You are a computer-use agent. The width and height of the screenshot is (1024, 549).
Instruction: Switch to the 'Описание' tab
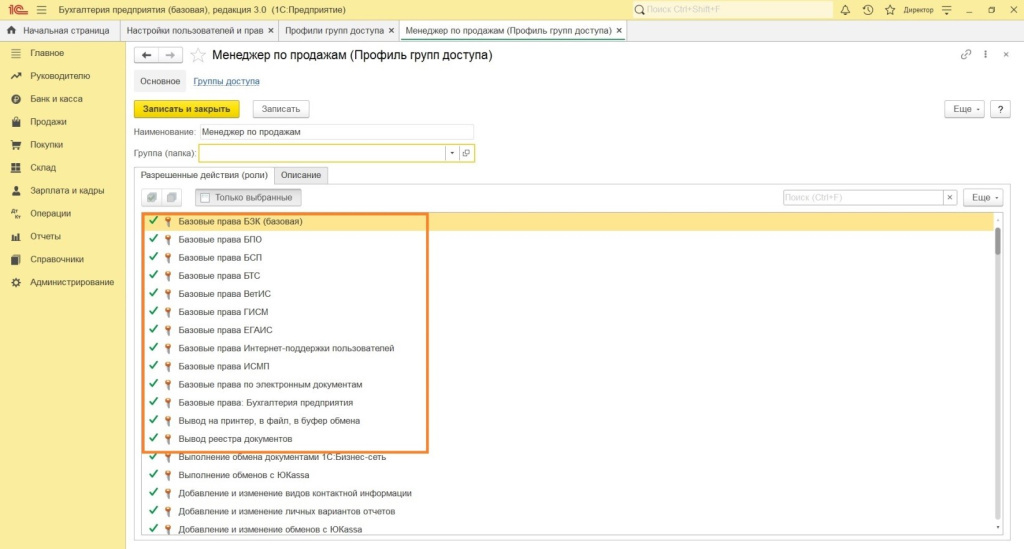pyautogui.click(x=301, y=175)
